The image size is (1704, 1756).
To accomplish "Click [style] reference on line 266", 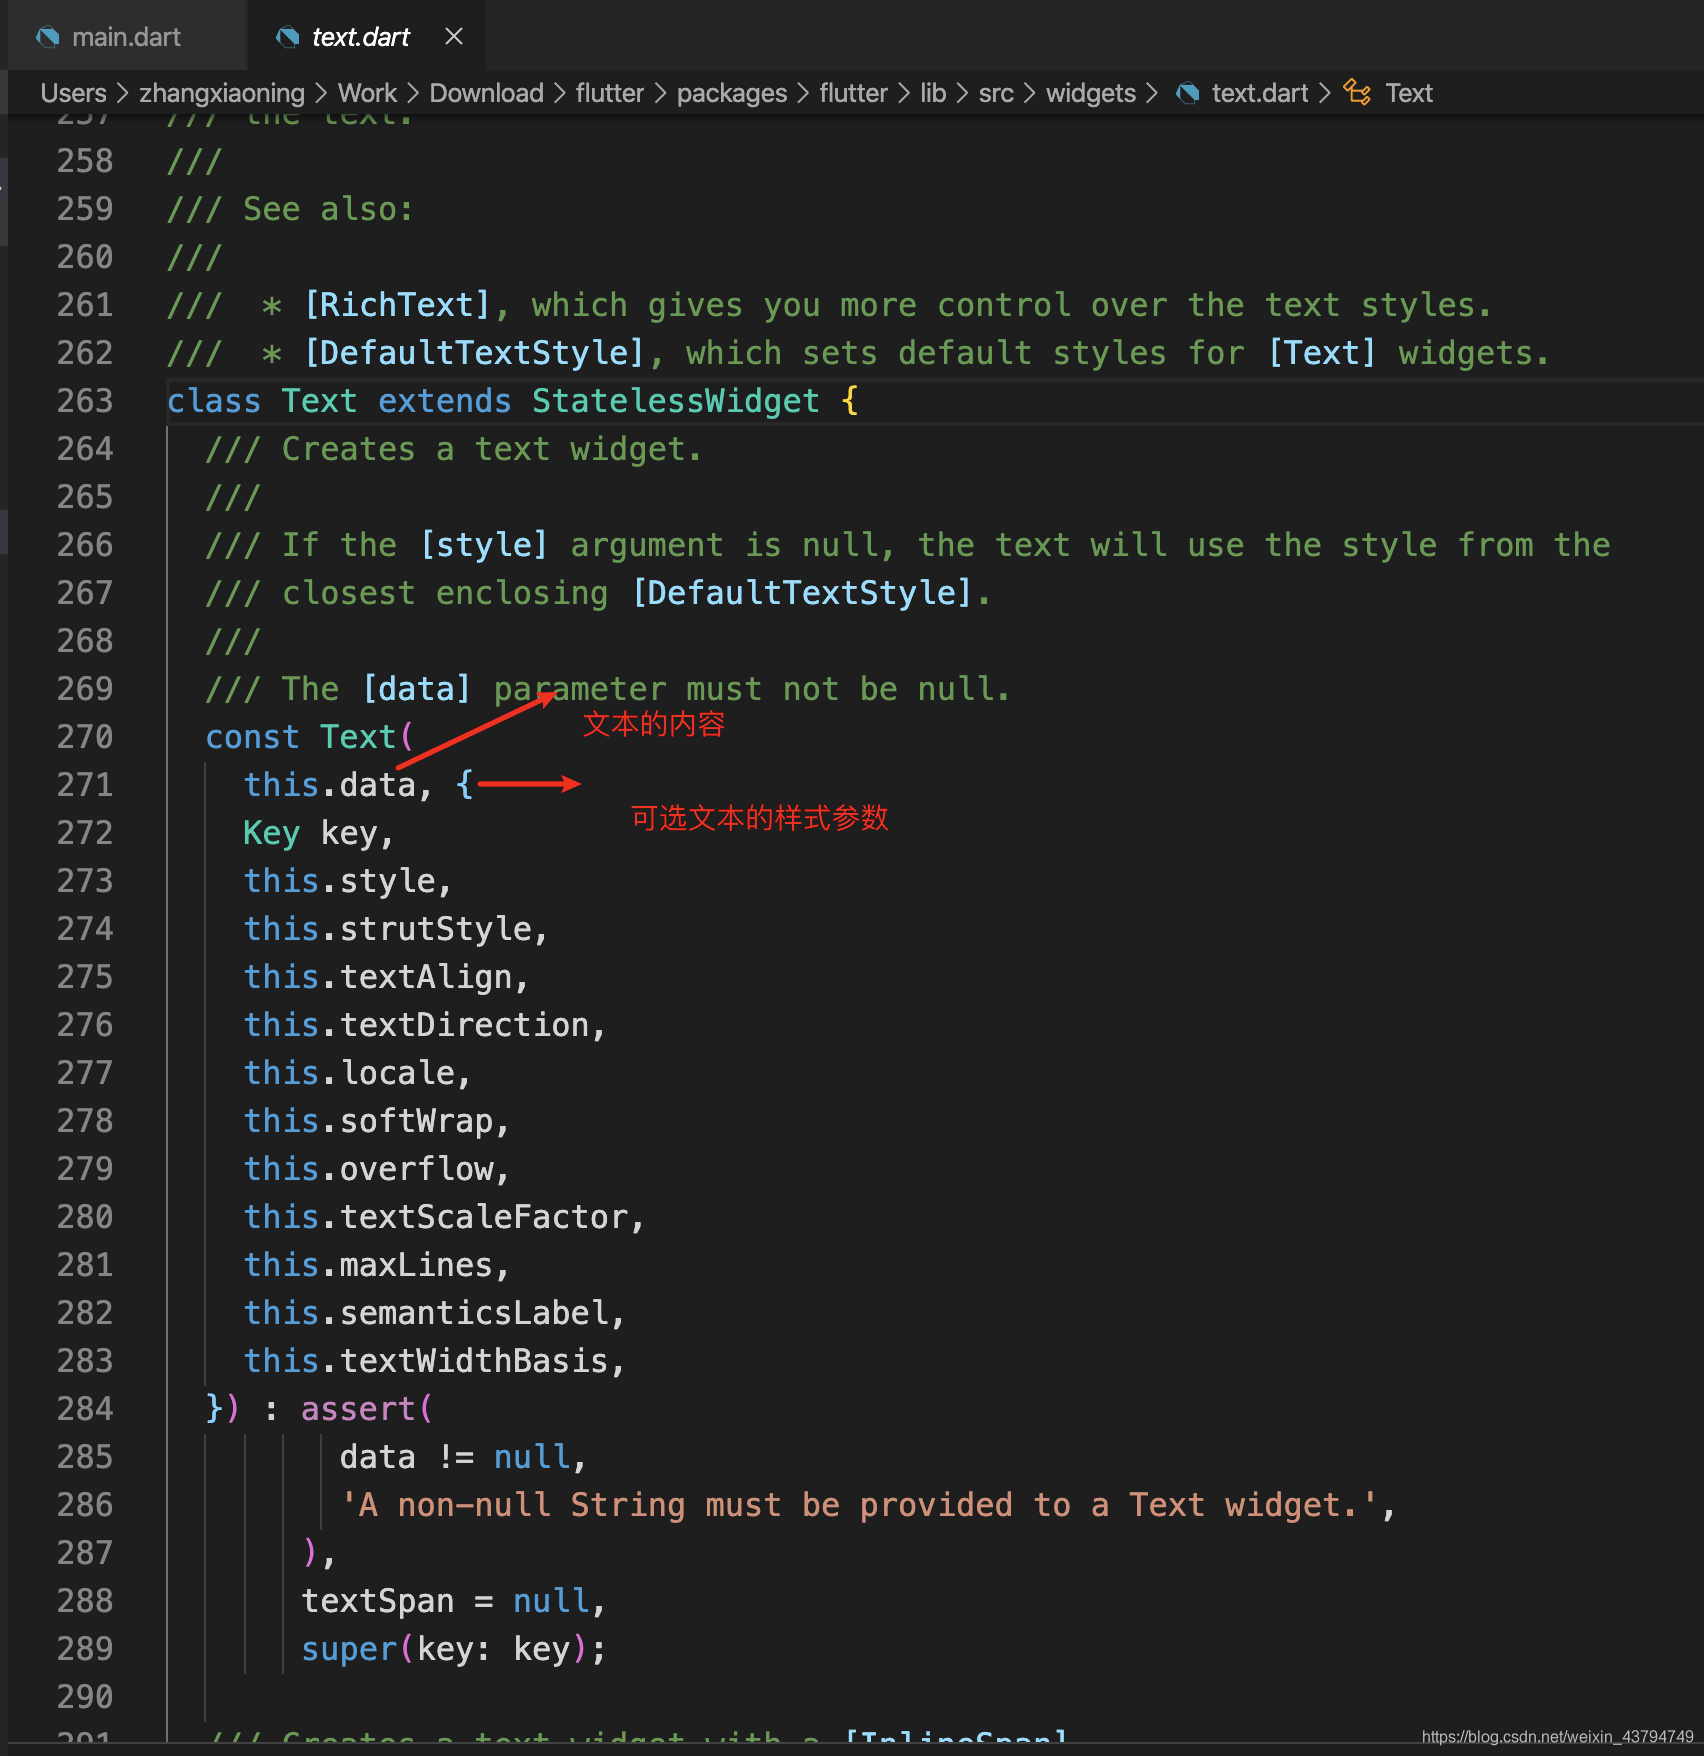I will pos(484,545).
